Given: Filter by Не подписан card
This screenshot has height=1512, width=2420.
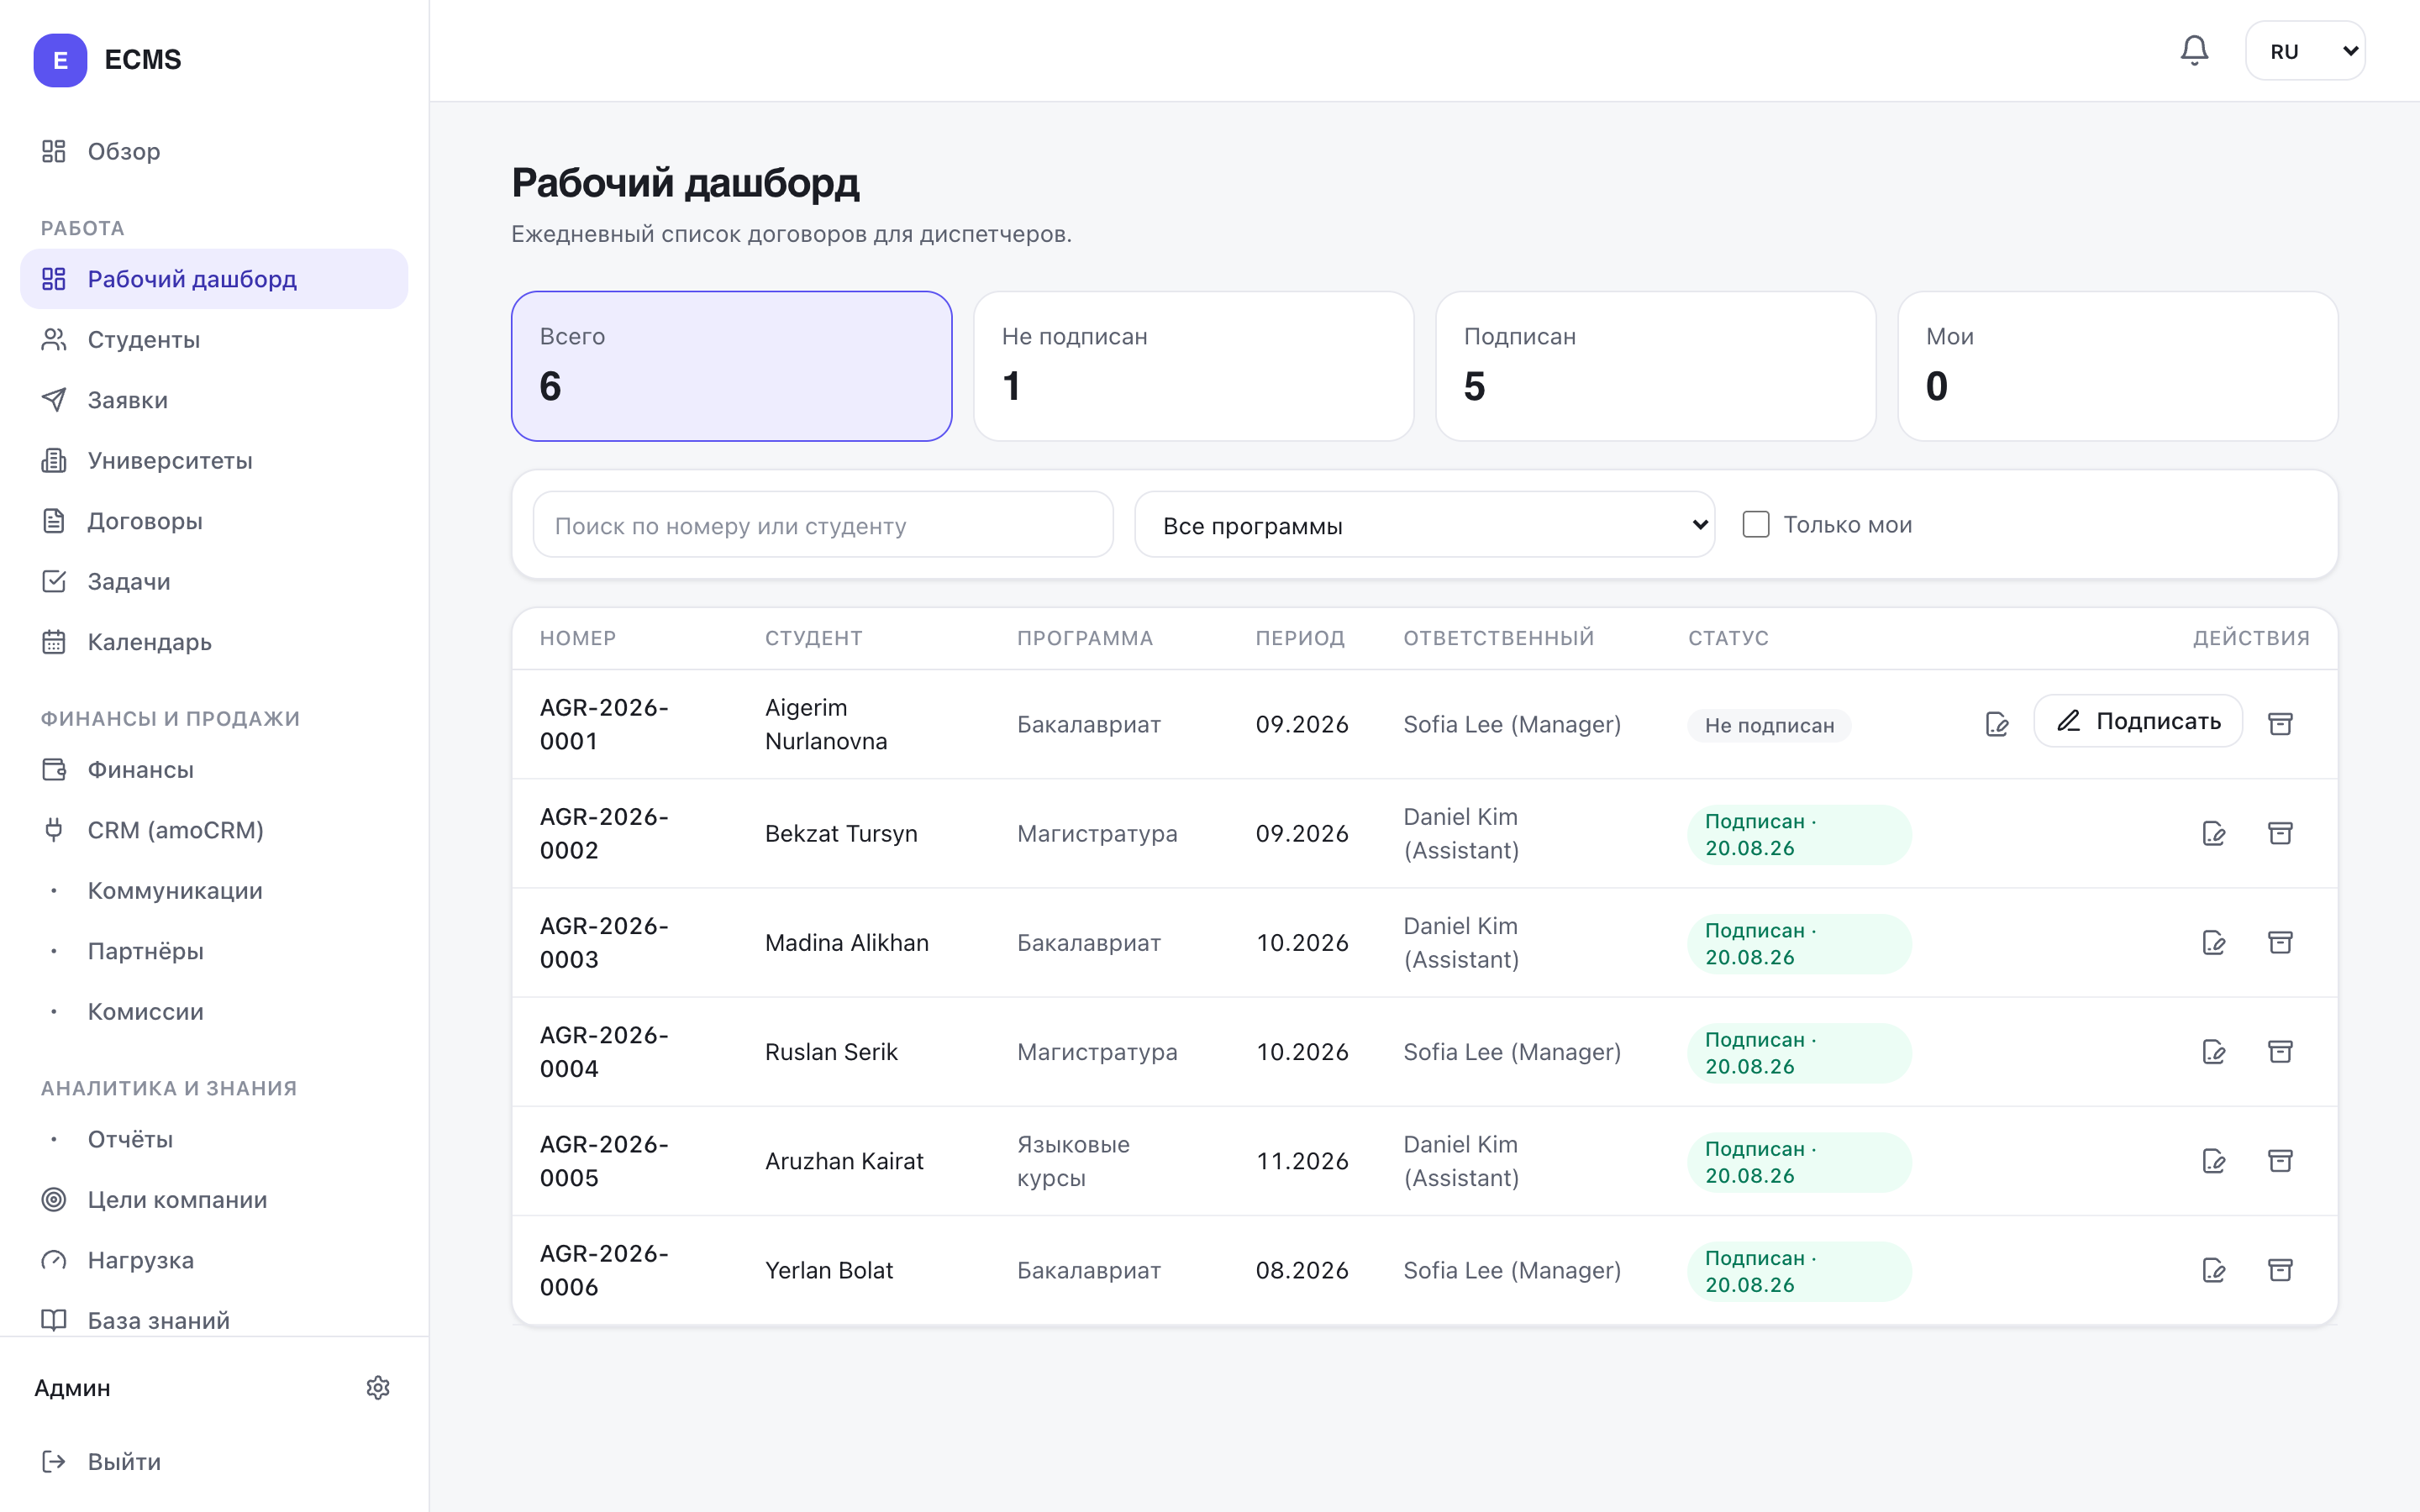Looking at the screenshot, I should (x=1194, y=366).
